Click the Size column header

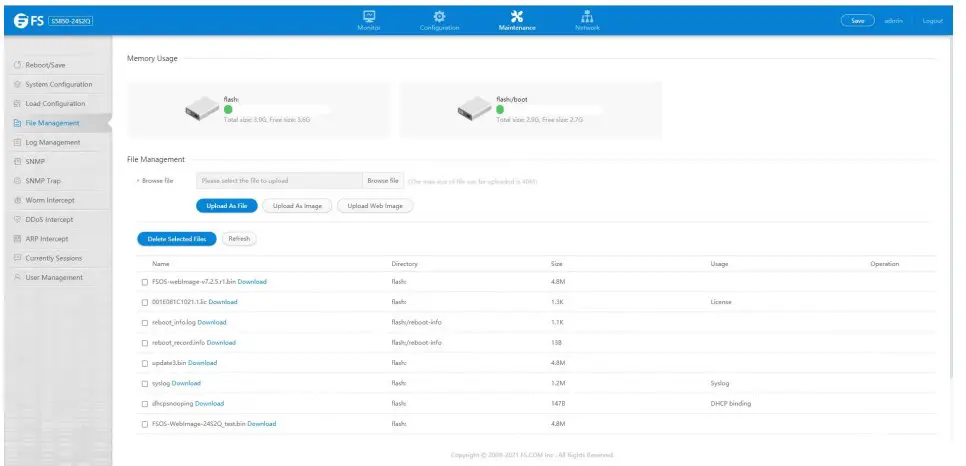click(x=556, y=264)
